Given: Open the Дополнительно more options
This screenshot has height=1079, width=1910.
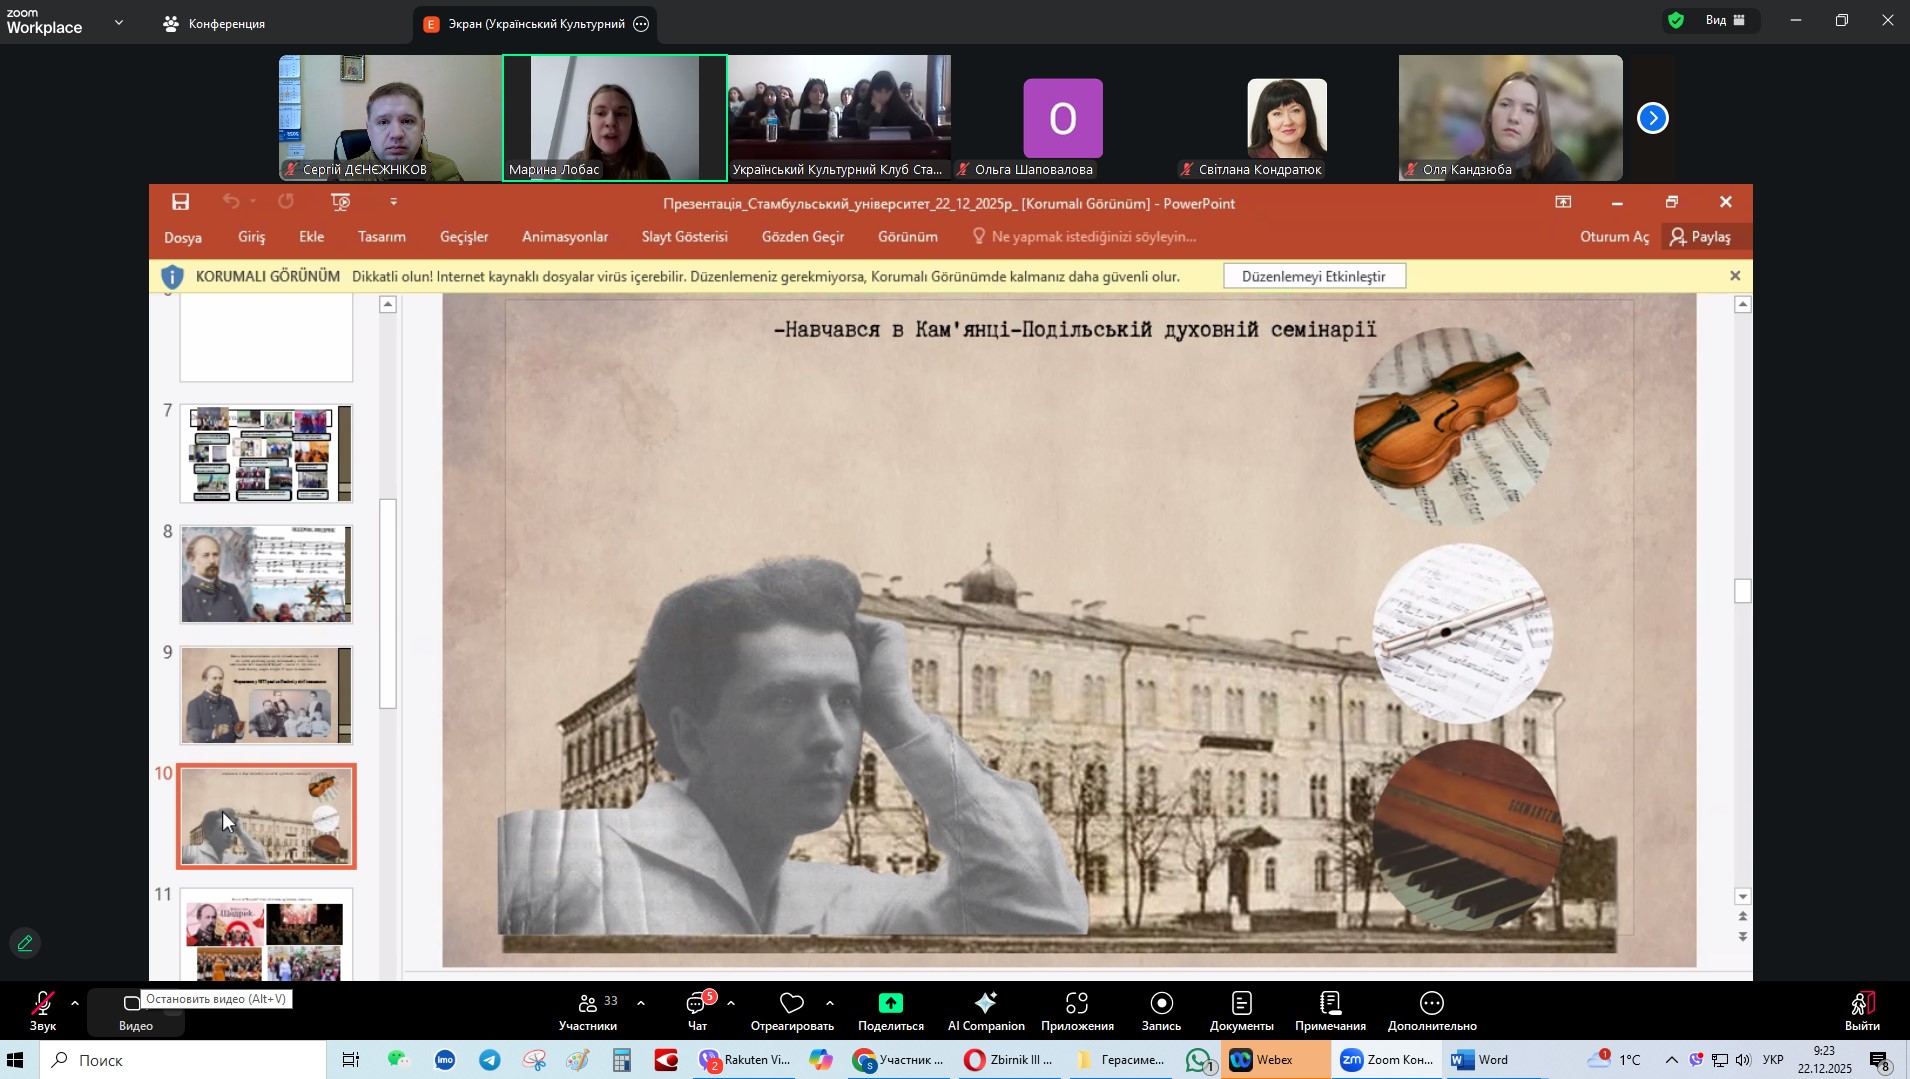Looking at the screenshot, I should click(x=1431, y=1010).
